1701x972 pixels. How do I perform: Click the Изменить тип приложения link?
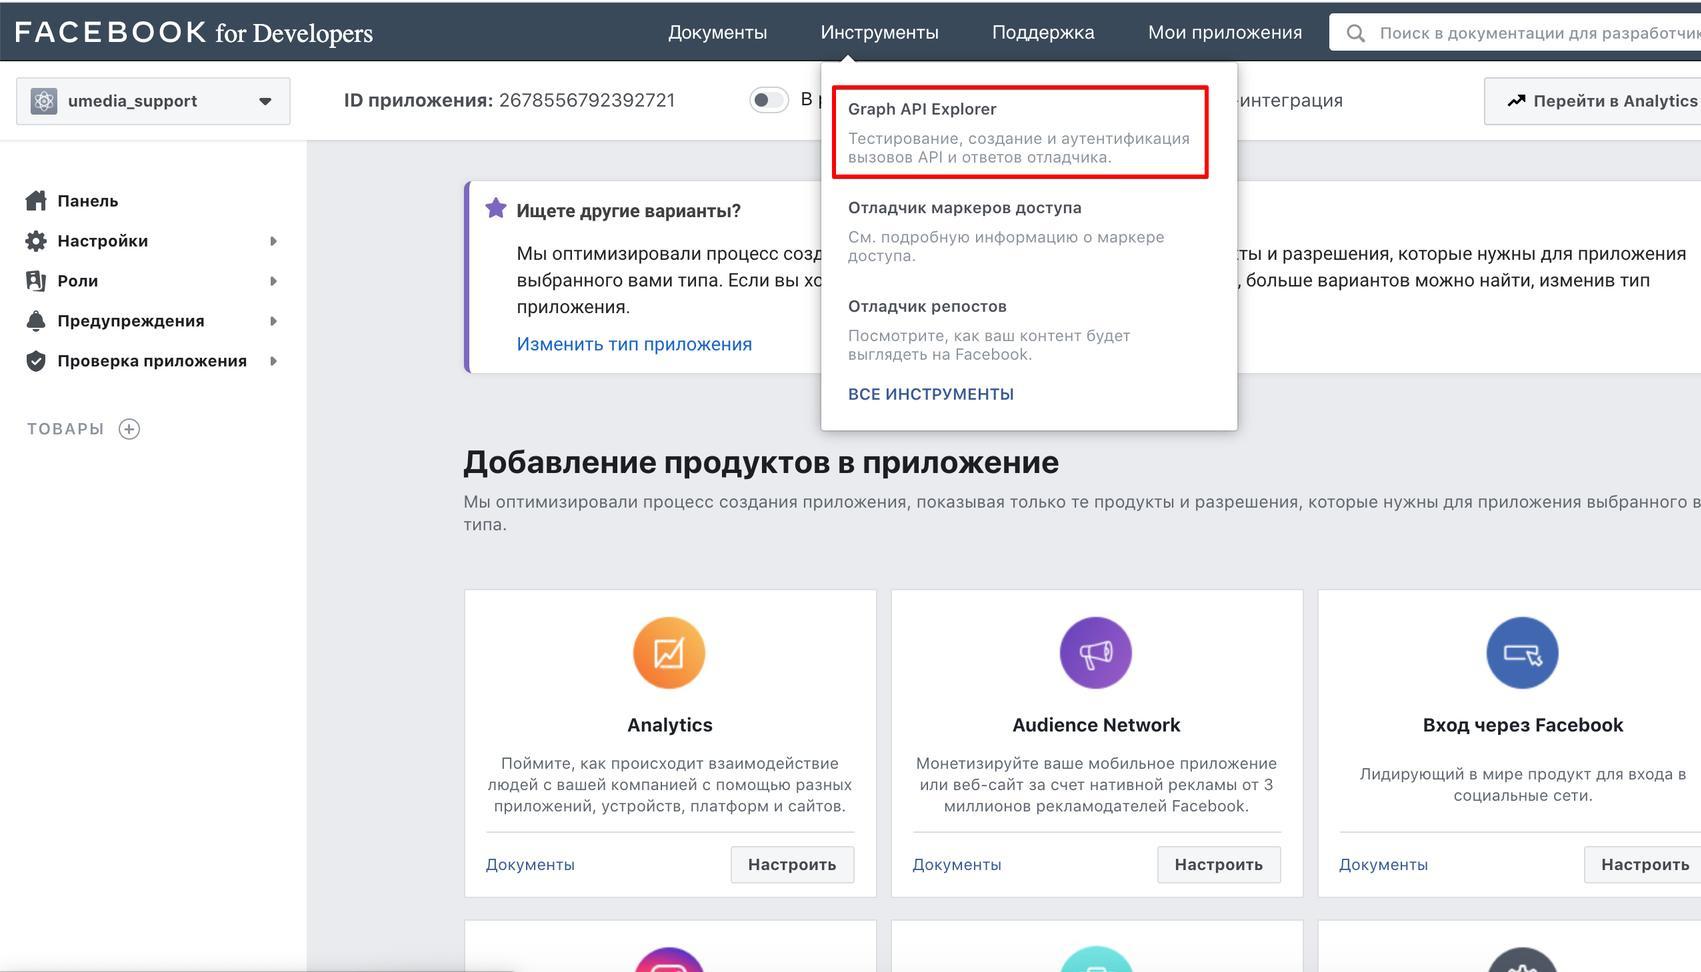point(634,344)
